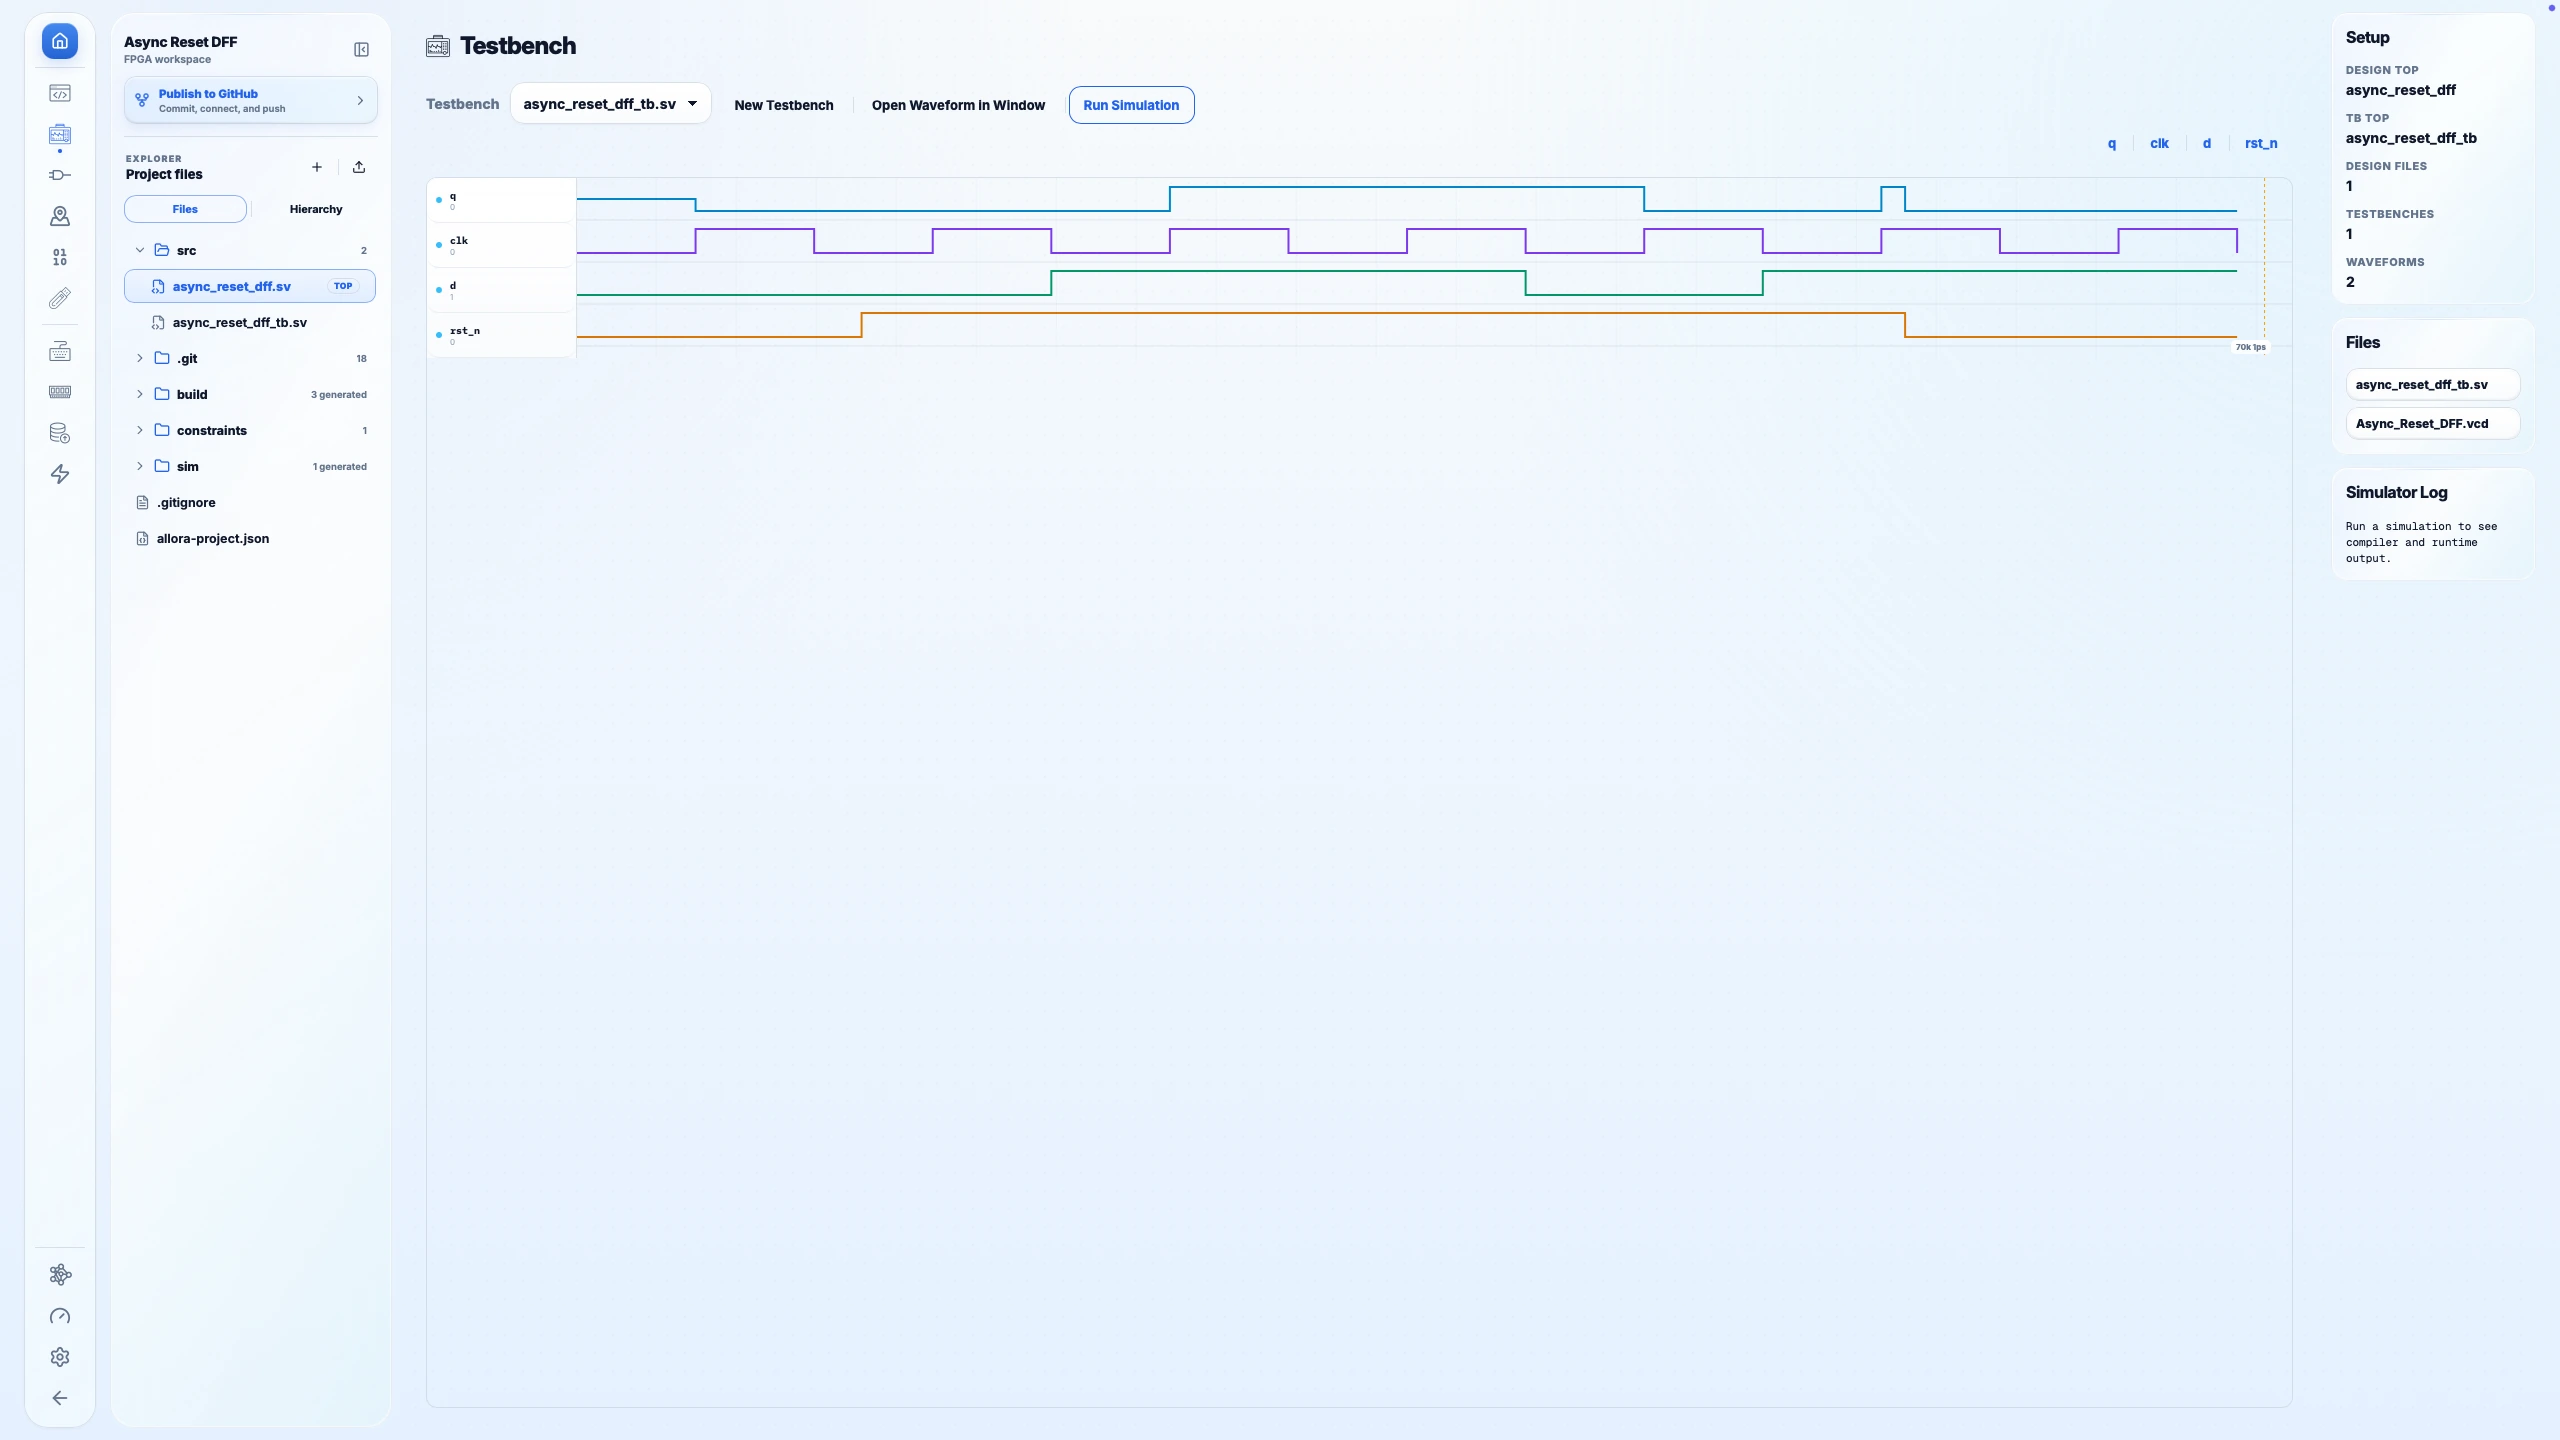Open the settings gear icon
This screenshot has height=1440, width=2560.
click(x=60, y=1357)
